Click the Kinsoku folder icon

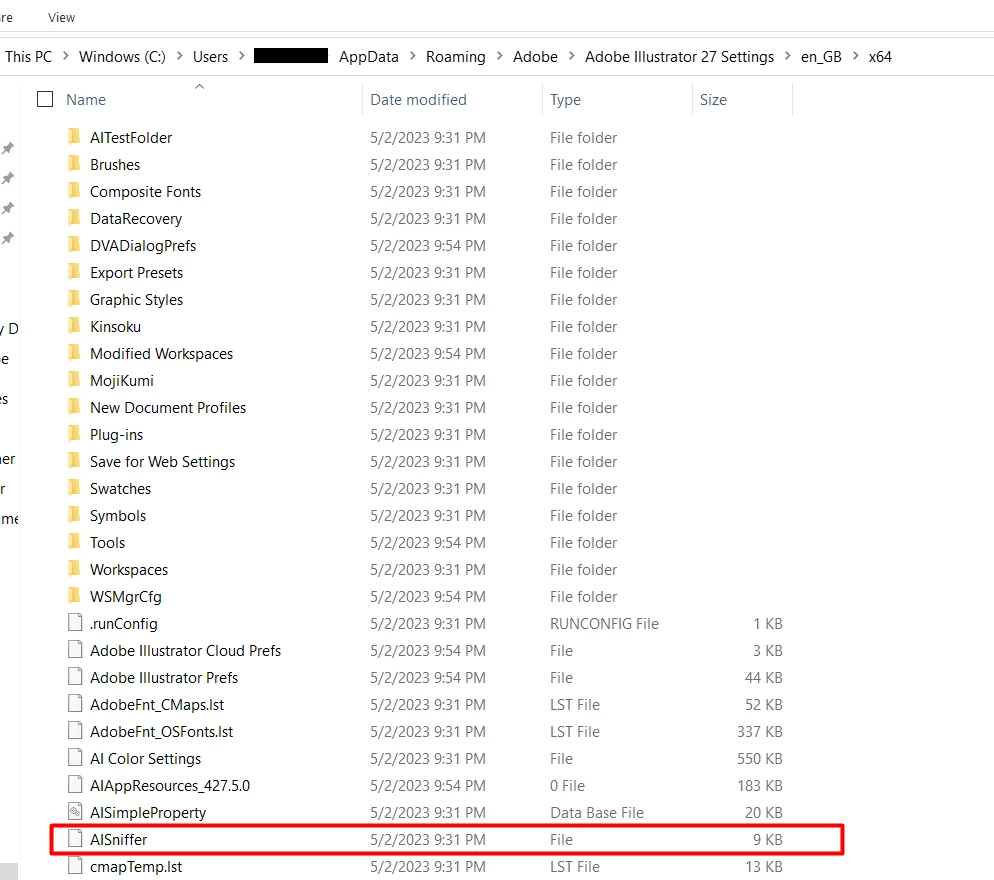point(74,325)
